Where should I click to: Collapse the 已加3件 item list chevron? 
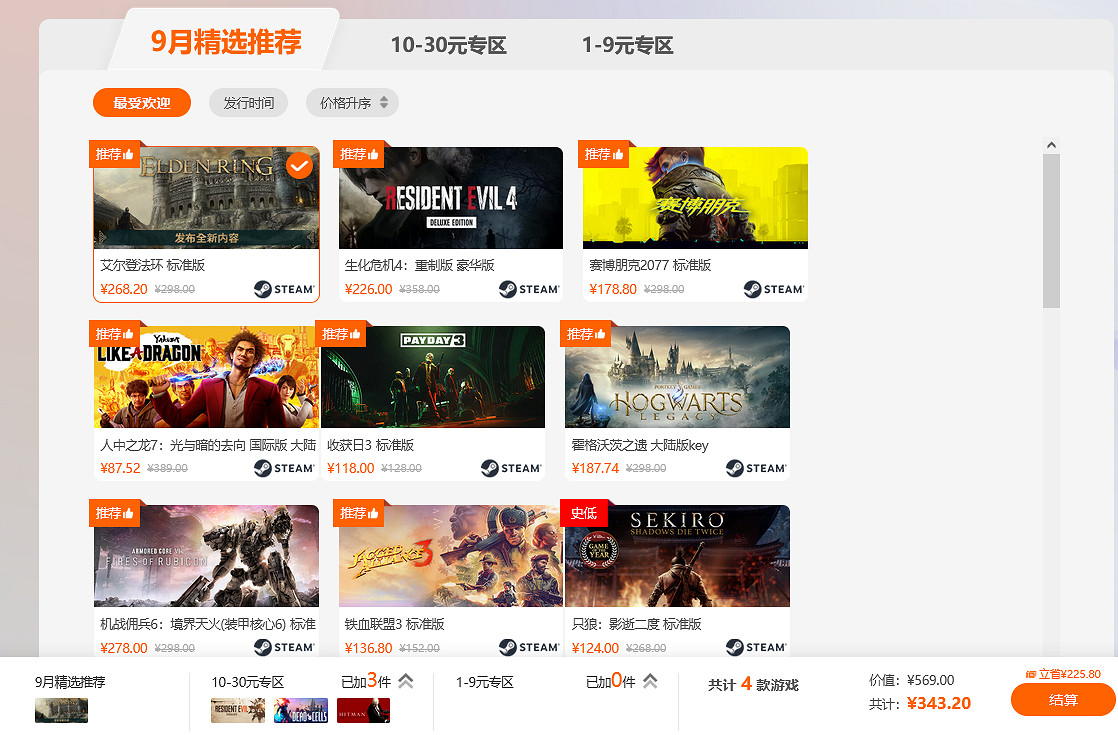(x=404, y=683)
